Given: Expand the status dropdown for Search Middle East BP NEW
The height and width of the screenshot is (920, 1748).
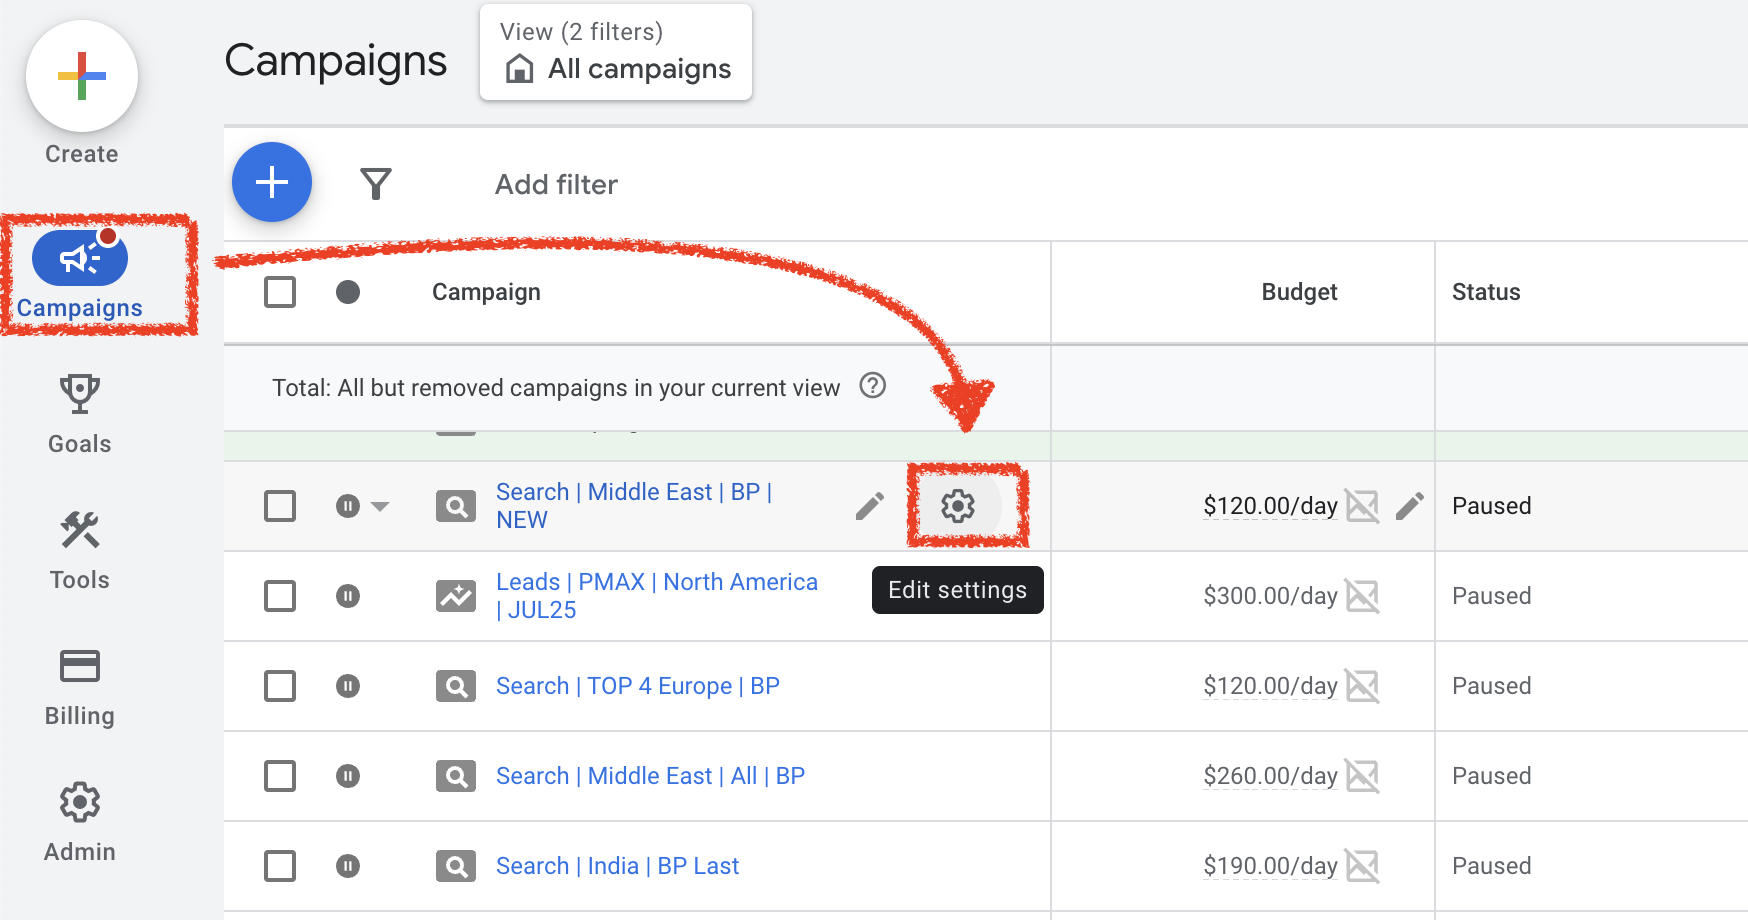Looking at the screenshot, I should coord(380,506).
